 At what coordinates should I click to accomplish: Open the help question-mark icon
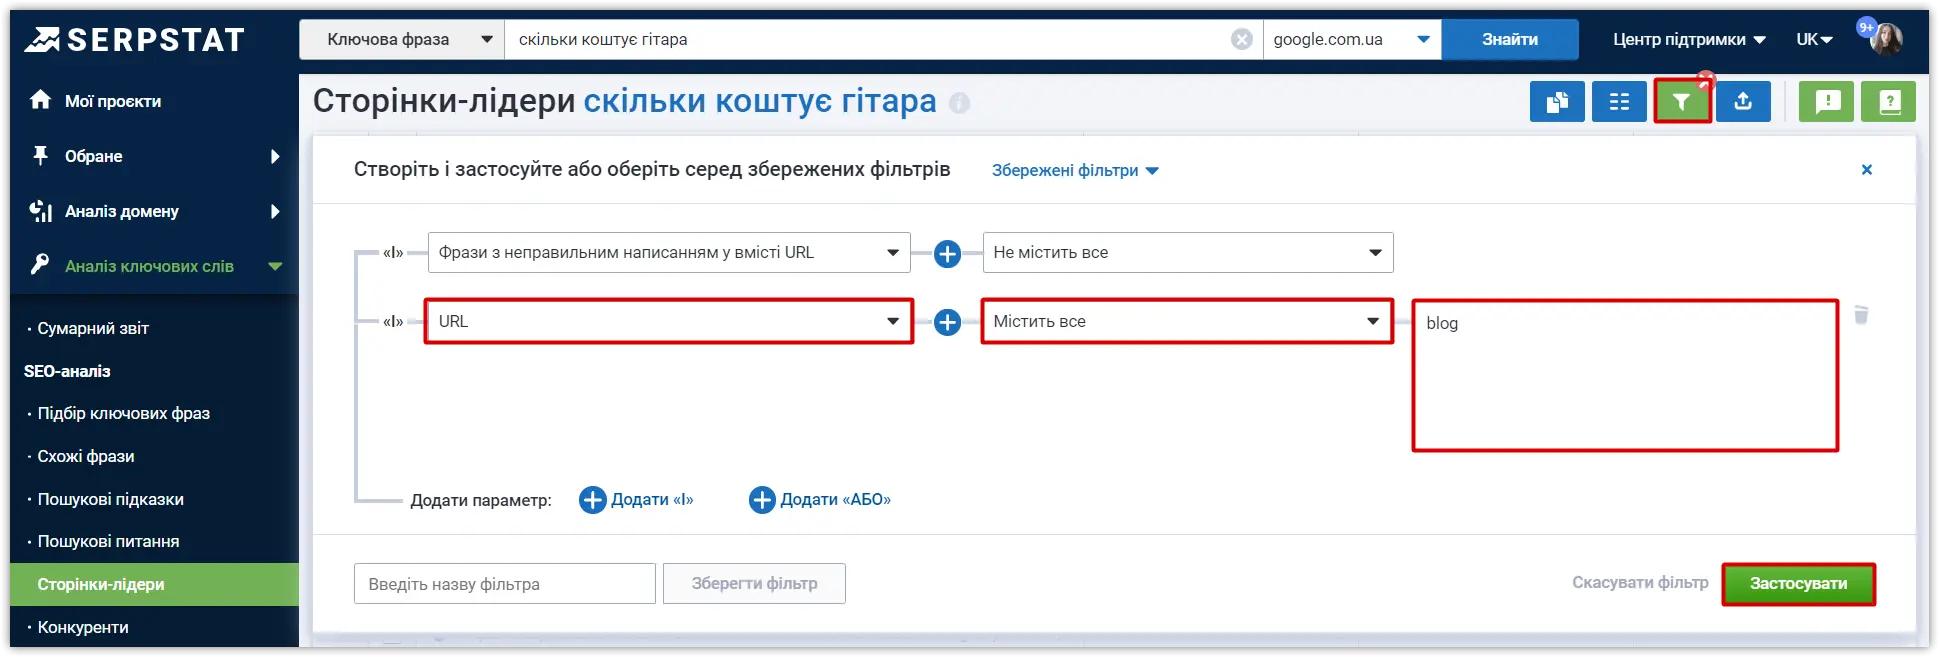(1889, 102)
